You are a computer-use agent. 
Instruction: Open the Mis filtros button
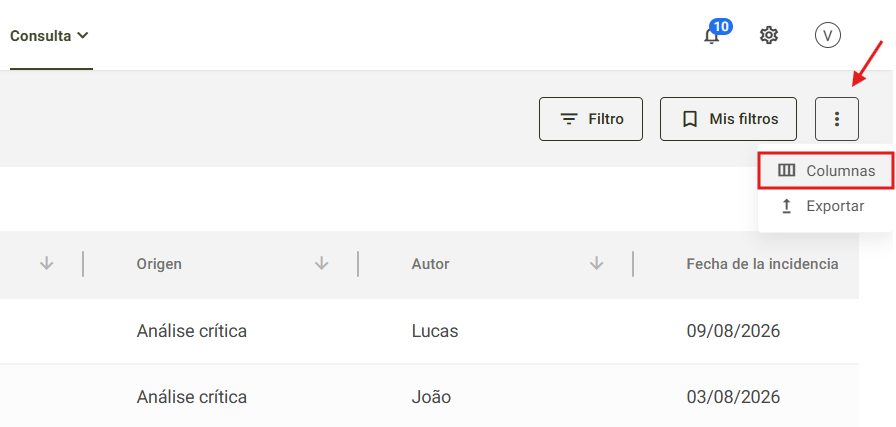tap(729, 119)
